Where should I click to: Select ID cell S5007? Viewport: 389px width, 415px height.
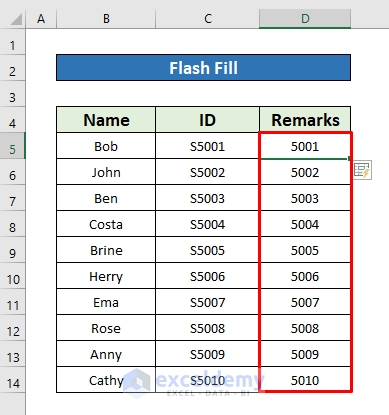[x=207, y=302]
